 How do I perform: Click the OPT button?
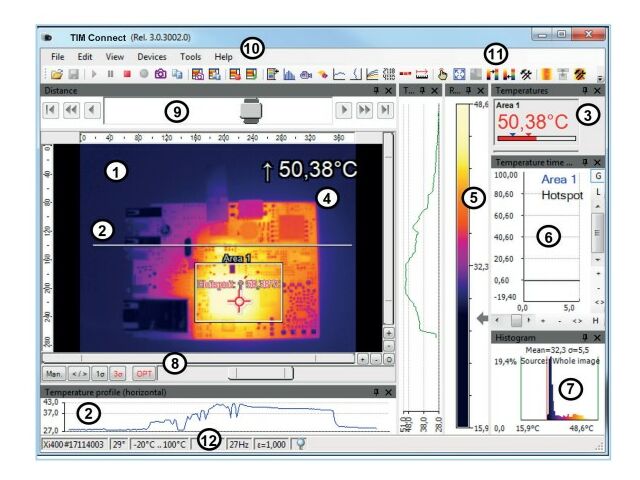(145, 372)
